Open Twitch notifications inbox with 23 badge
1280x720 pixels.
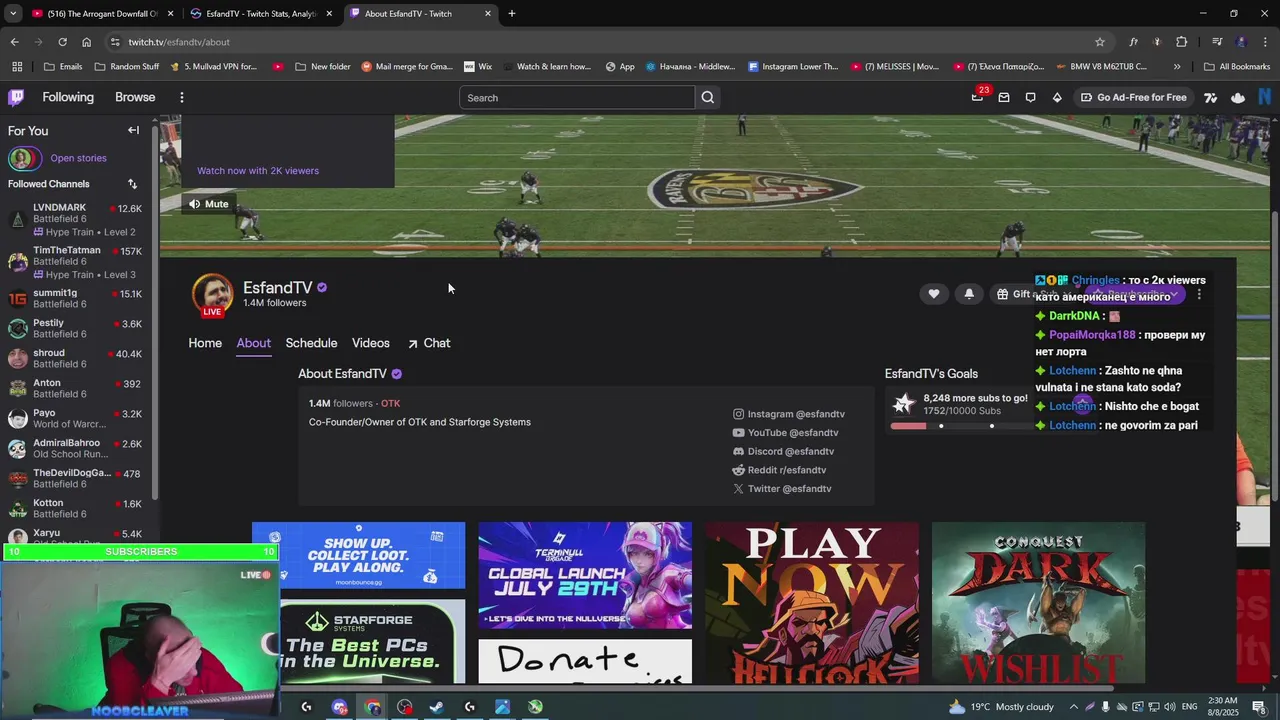pos(978,97)
